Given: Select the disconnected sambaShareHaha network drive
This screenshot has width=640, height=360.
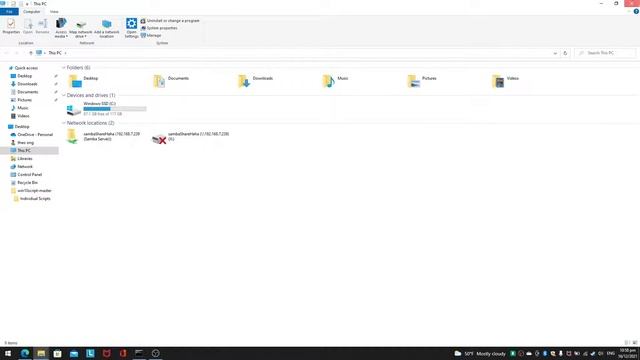Looking at the screenshot, I should coord(190,136).
